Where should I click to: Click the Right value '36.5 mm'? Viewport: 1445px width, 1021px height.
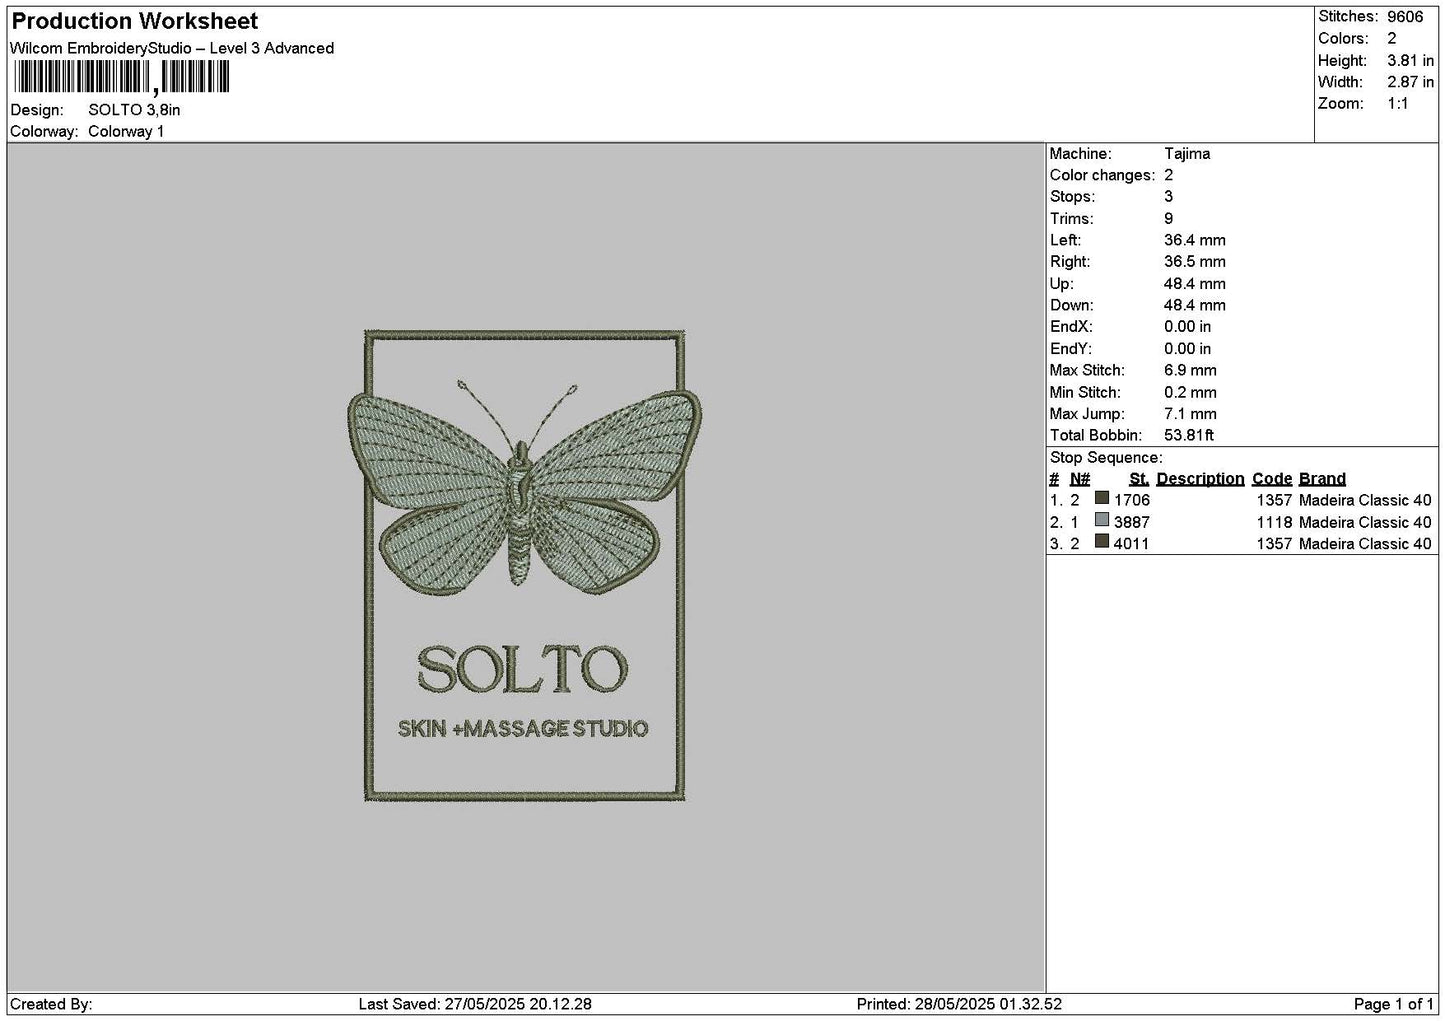pyautogui.click(x=1194, y=262)
